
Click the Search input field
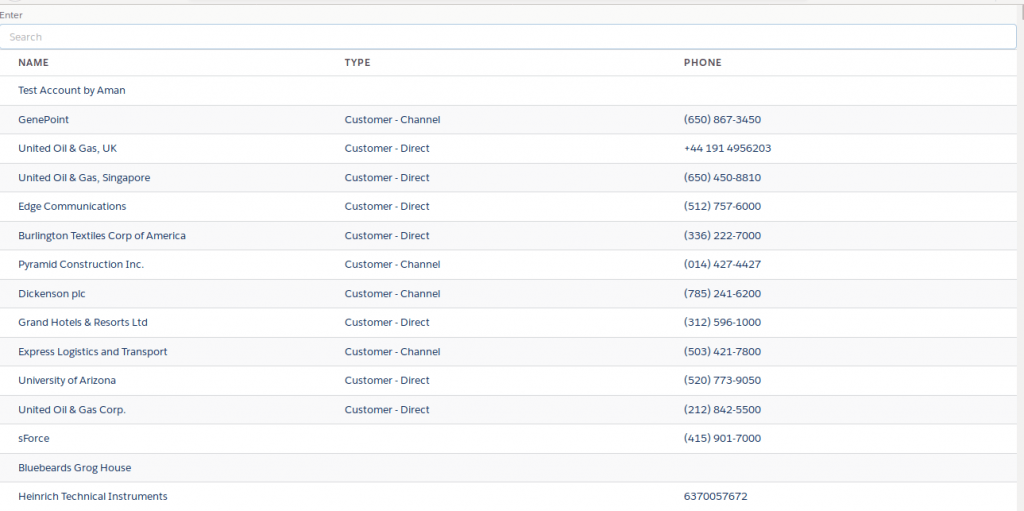pos(508,37)
